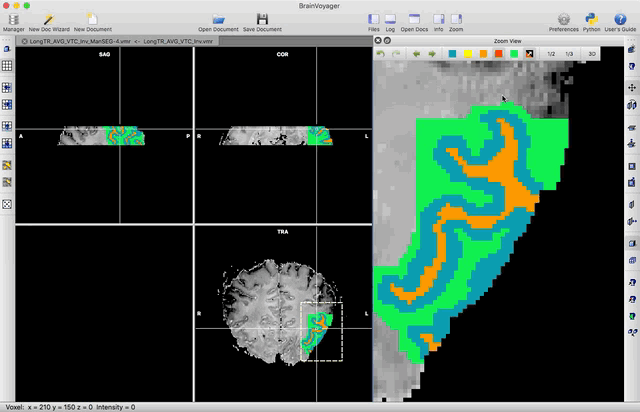
Task: Pick the green color swatch
Action: (x=513, y=53)
